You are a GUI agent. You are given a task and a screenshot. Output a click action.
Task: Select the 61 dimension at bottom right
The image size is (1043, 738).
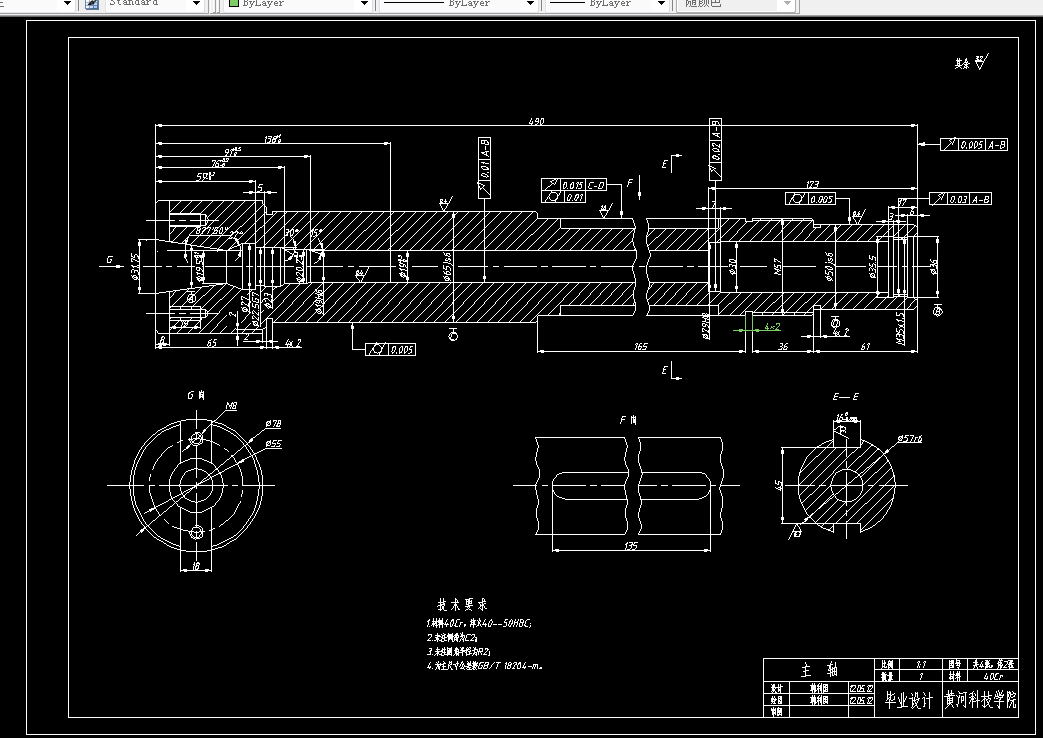[865, 346]
